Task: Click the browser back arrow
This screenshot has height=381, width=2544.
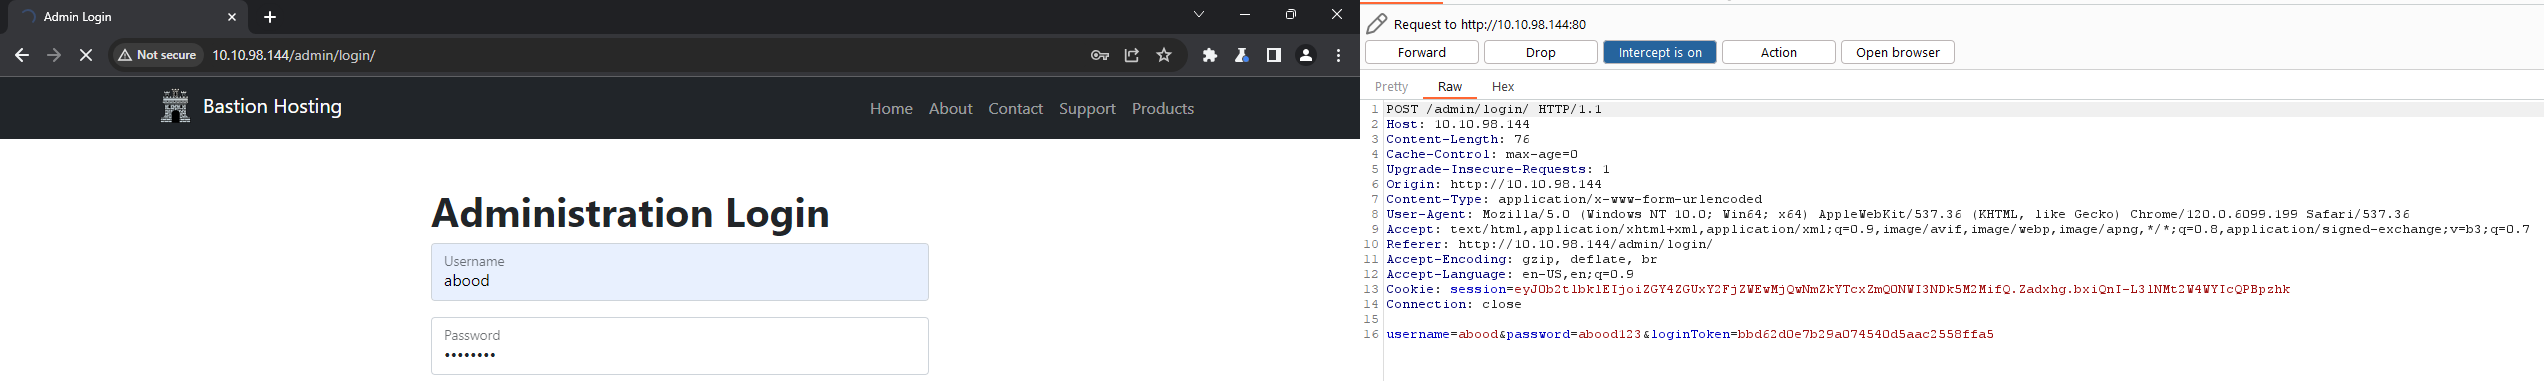Action: click(x=22, y=55)
